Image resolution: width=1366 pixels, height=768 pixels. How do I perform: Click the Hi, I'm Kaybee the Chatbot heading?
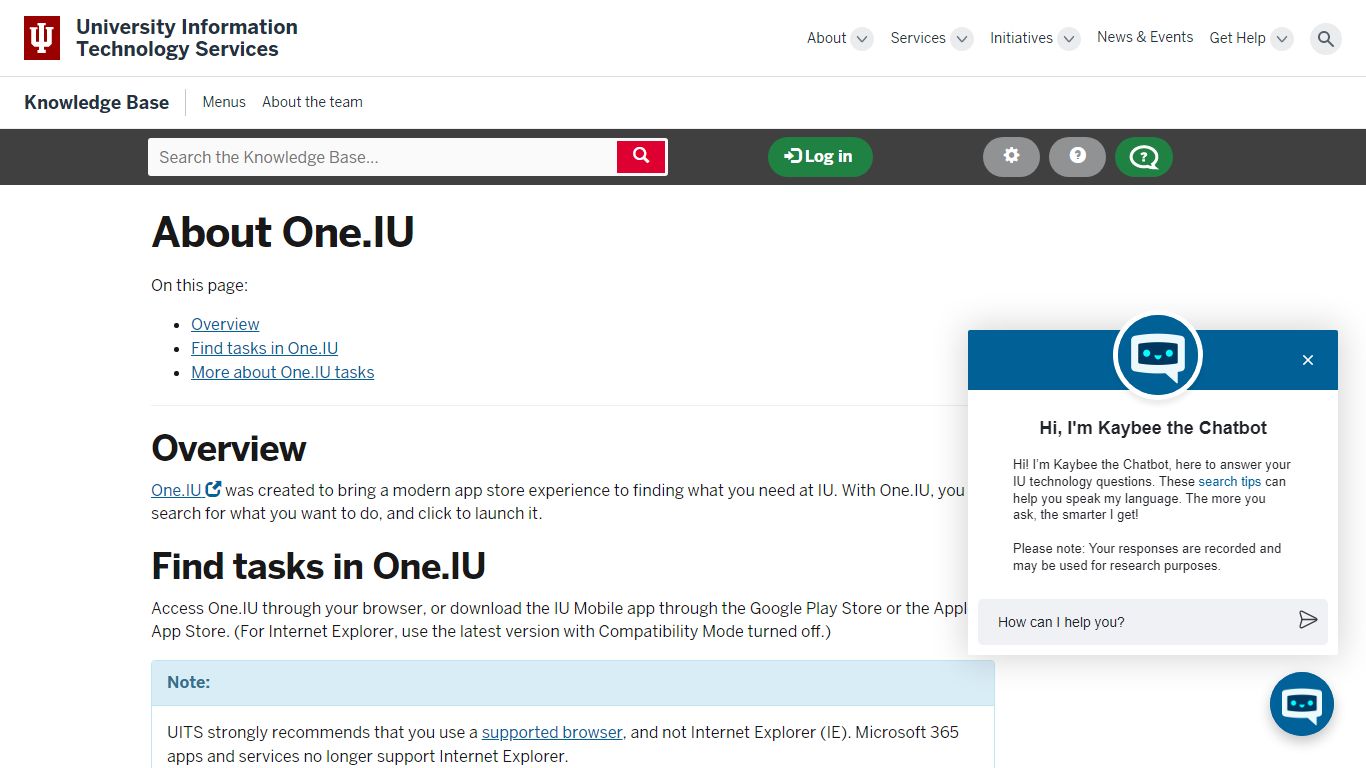pos(1153,428)
